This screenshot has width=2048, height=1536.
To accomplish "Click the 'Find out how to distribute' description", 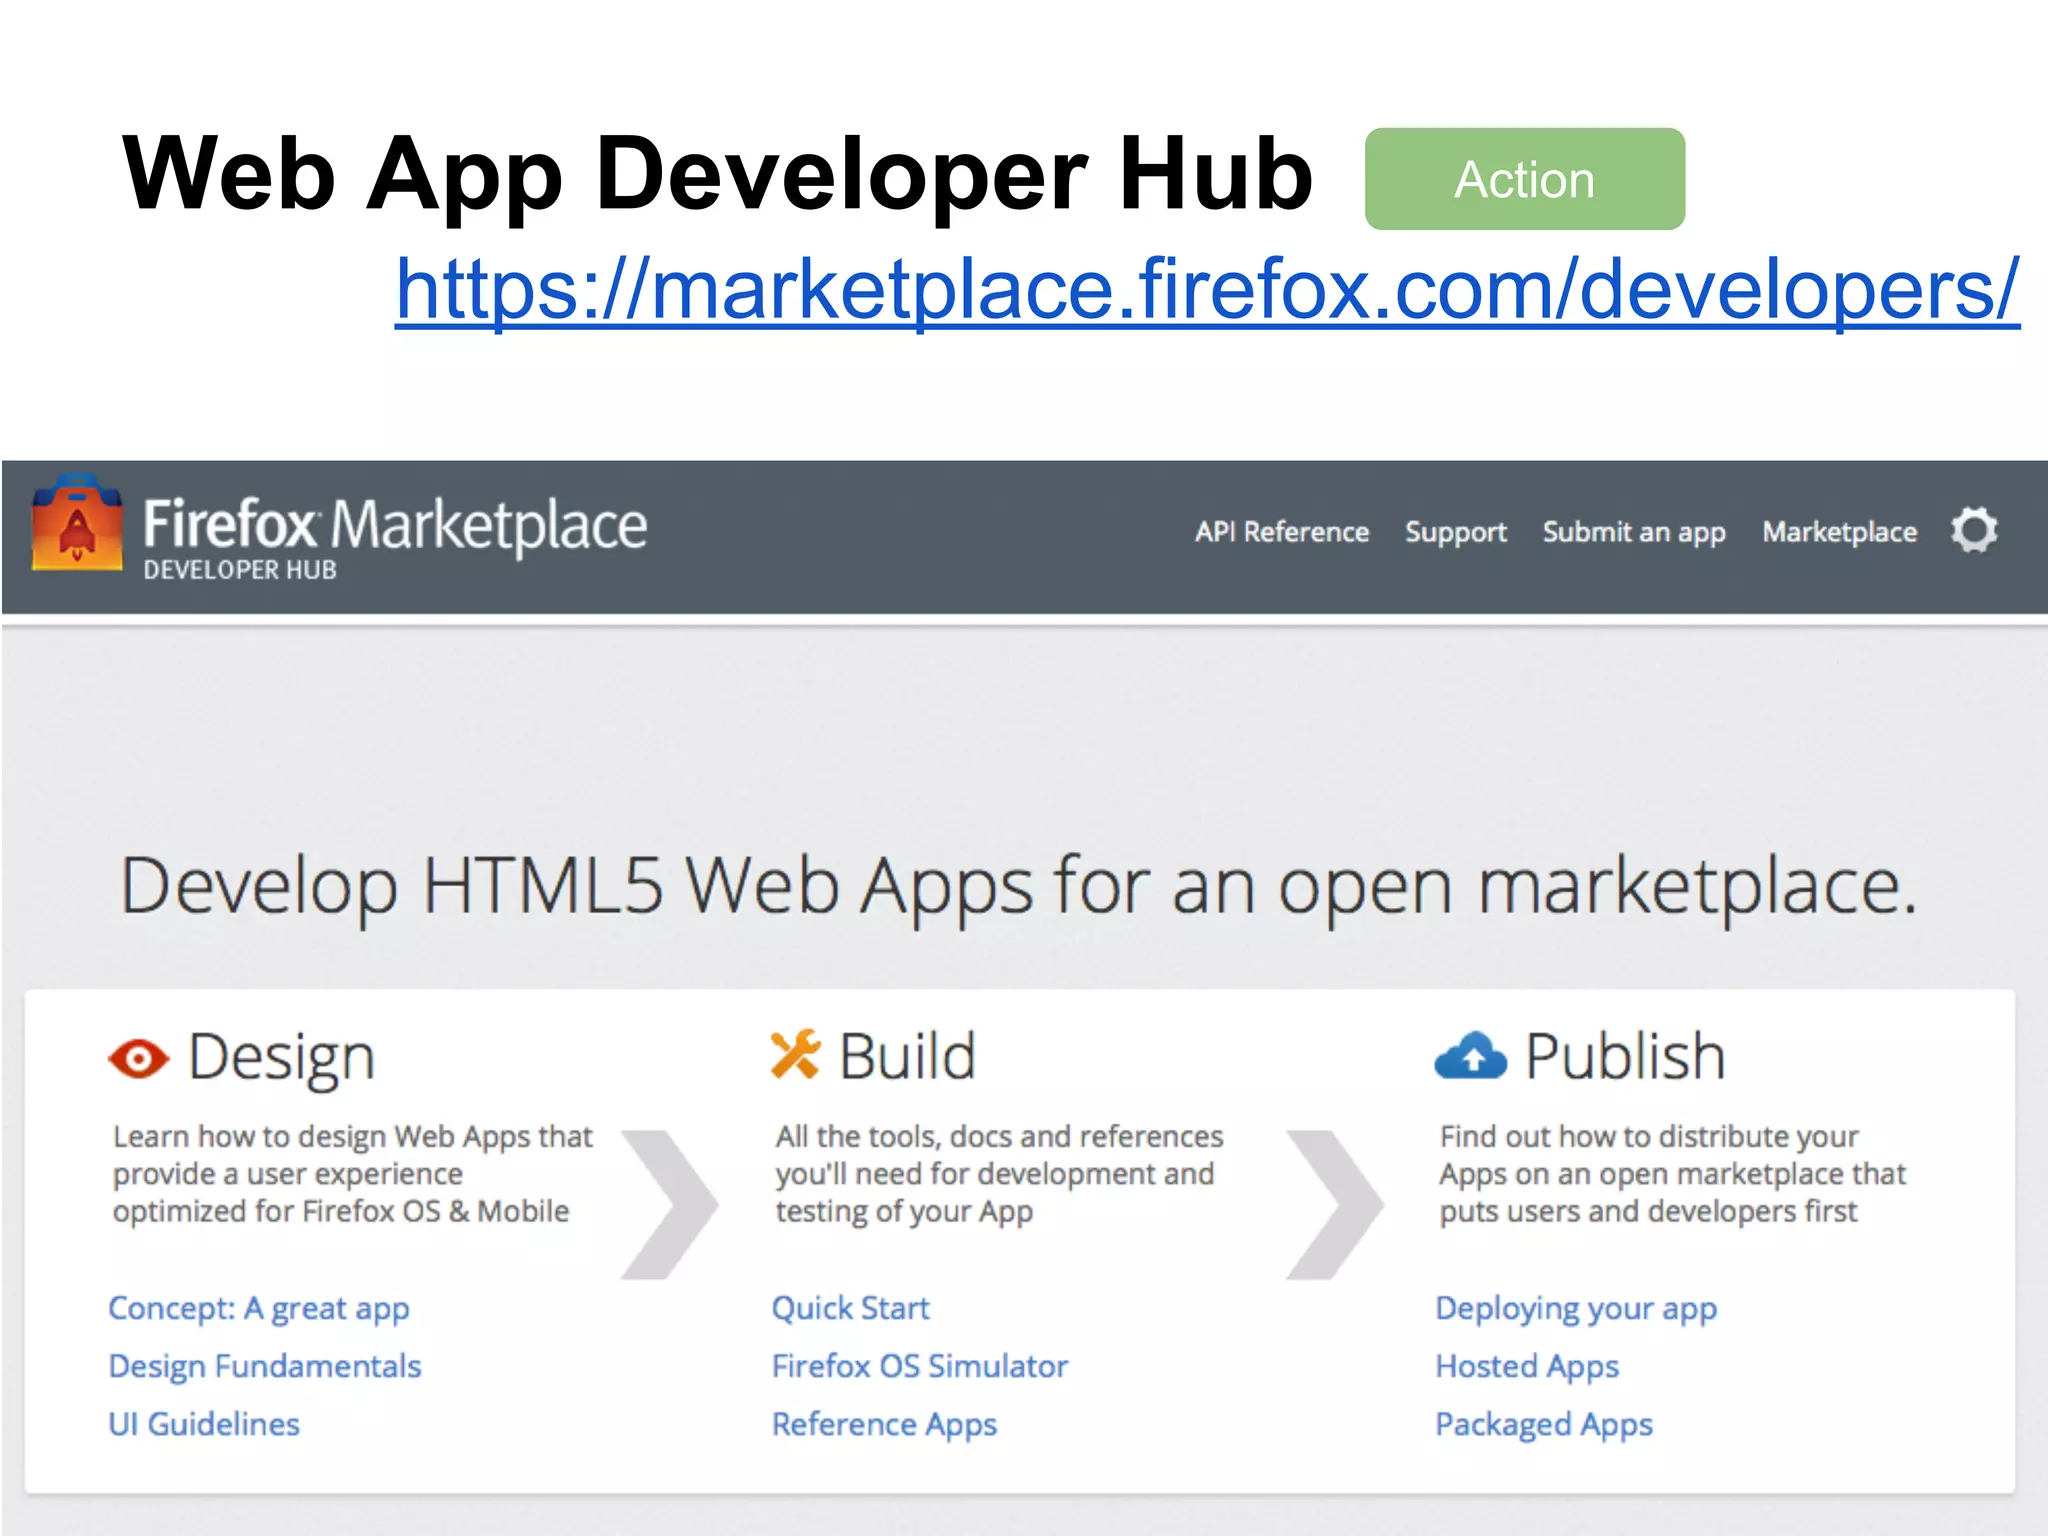I will (1673, 1174).
